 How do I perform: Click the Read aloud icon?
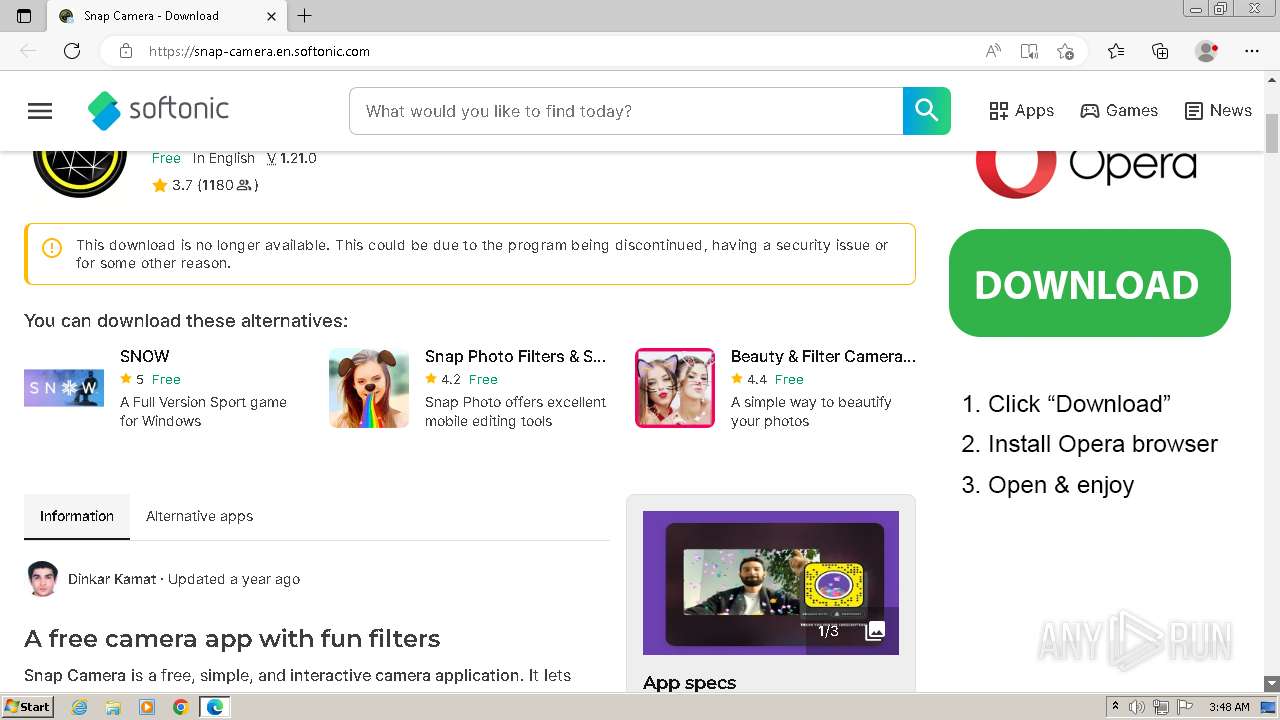tap(993, 51)
